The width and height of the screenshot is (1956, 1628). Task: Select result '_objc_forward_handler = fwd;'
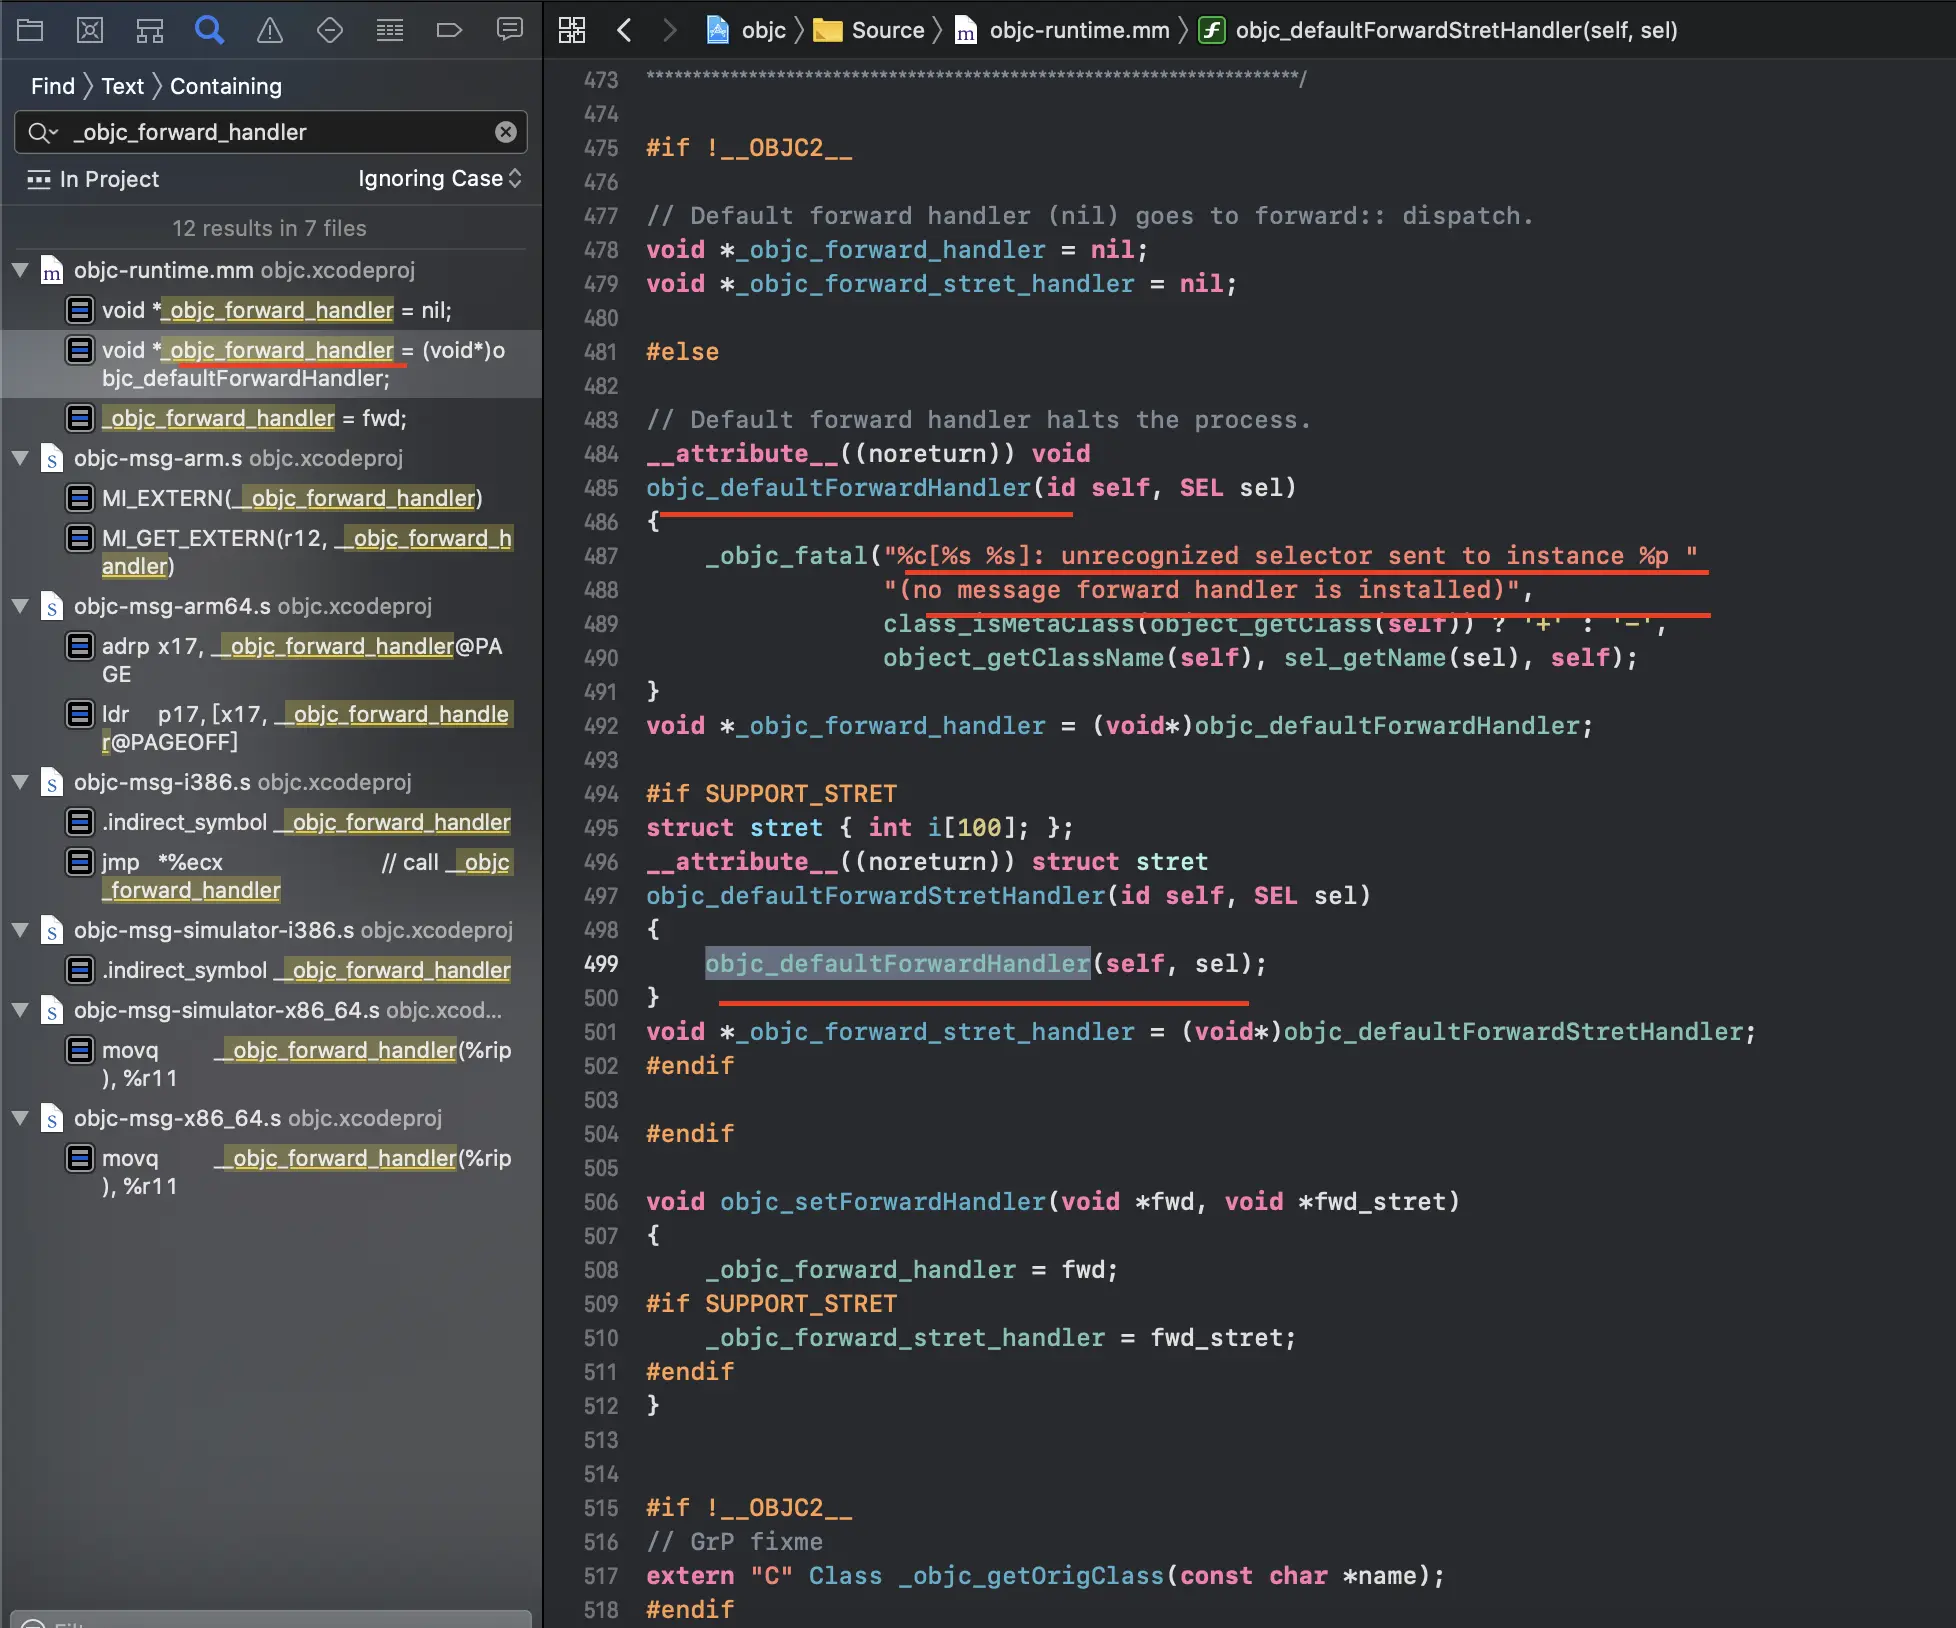[x=254, y=418]
